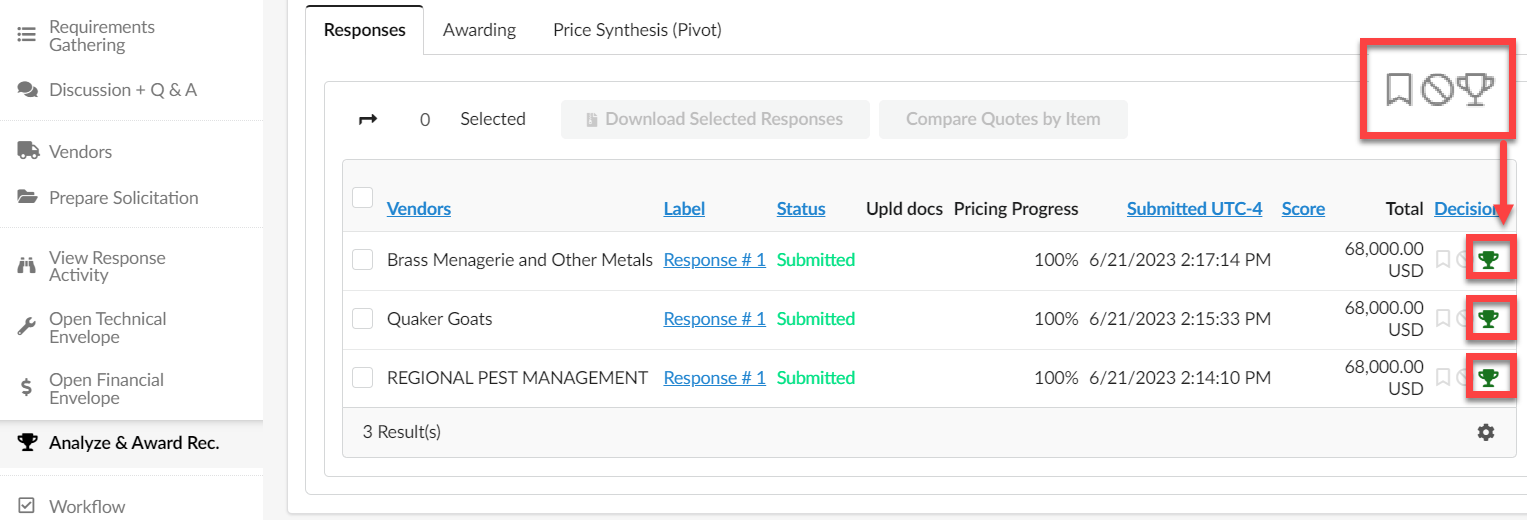Tick the REGIONAL PEST MANAGEMENT checkbox
1527x520 pixels.
point(362,378)
